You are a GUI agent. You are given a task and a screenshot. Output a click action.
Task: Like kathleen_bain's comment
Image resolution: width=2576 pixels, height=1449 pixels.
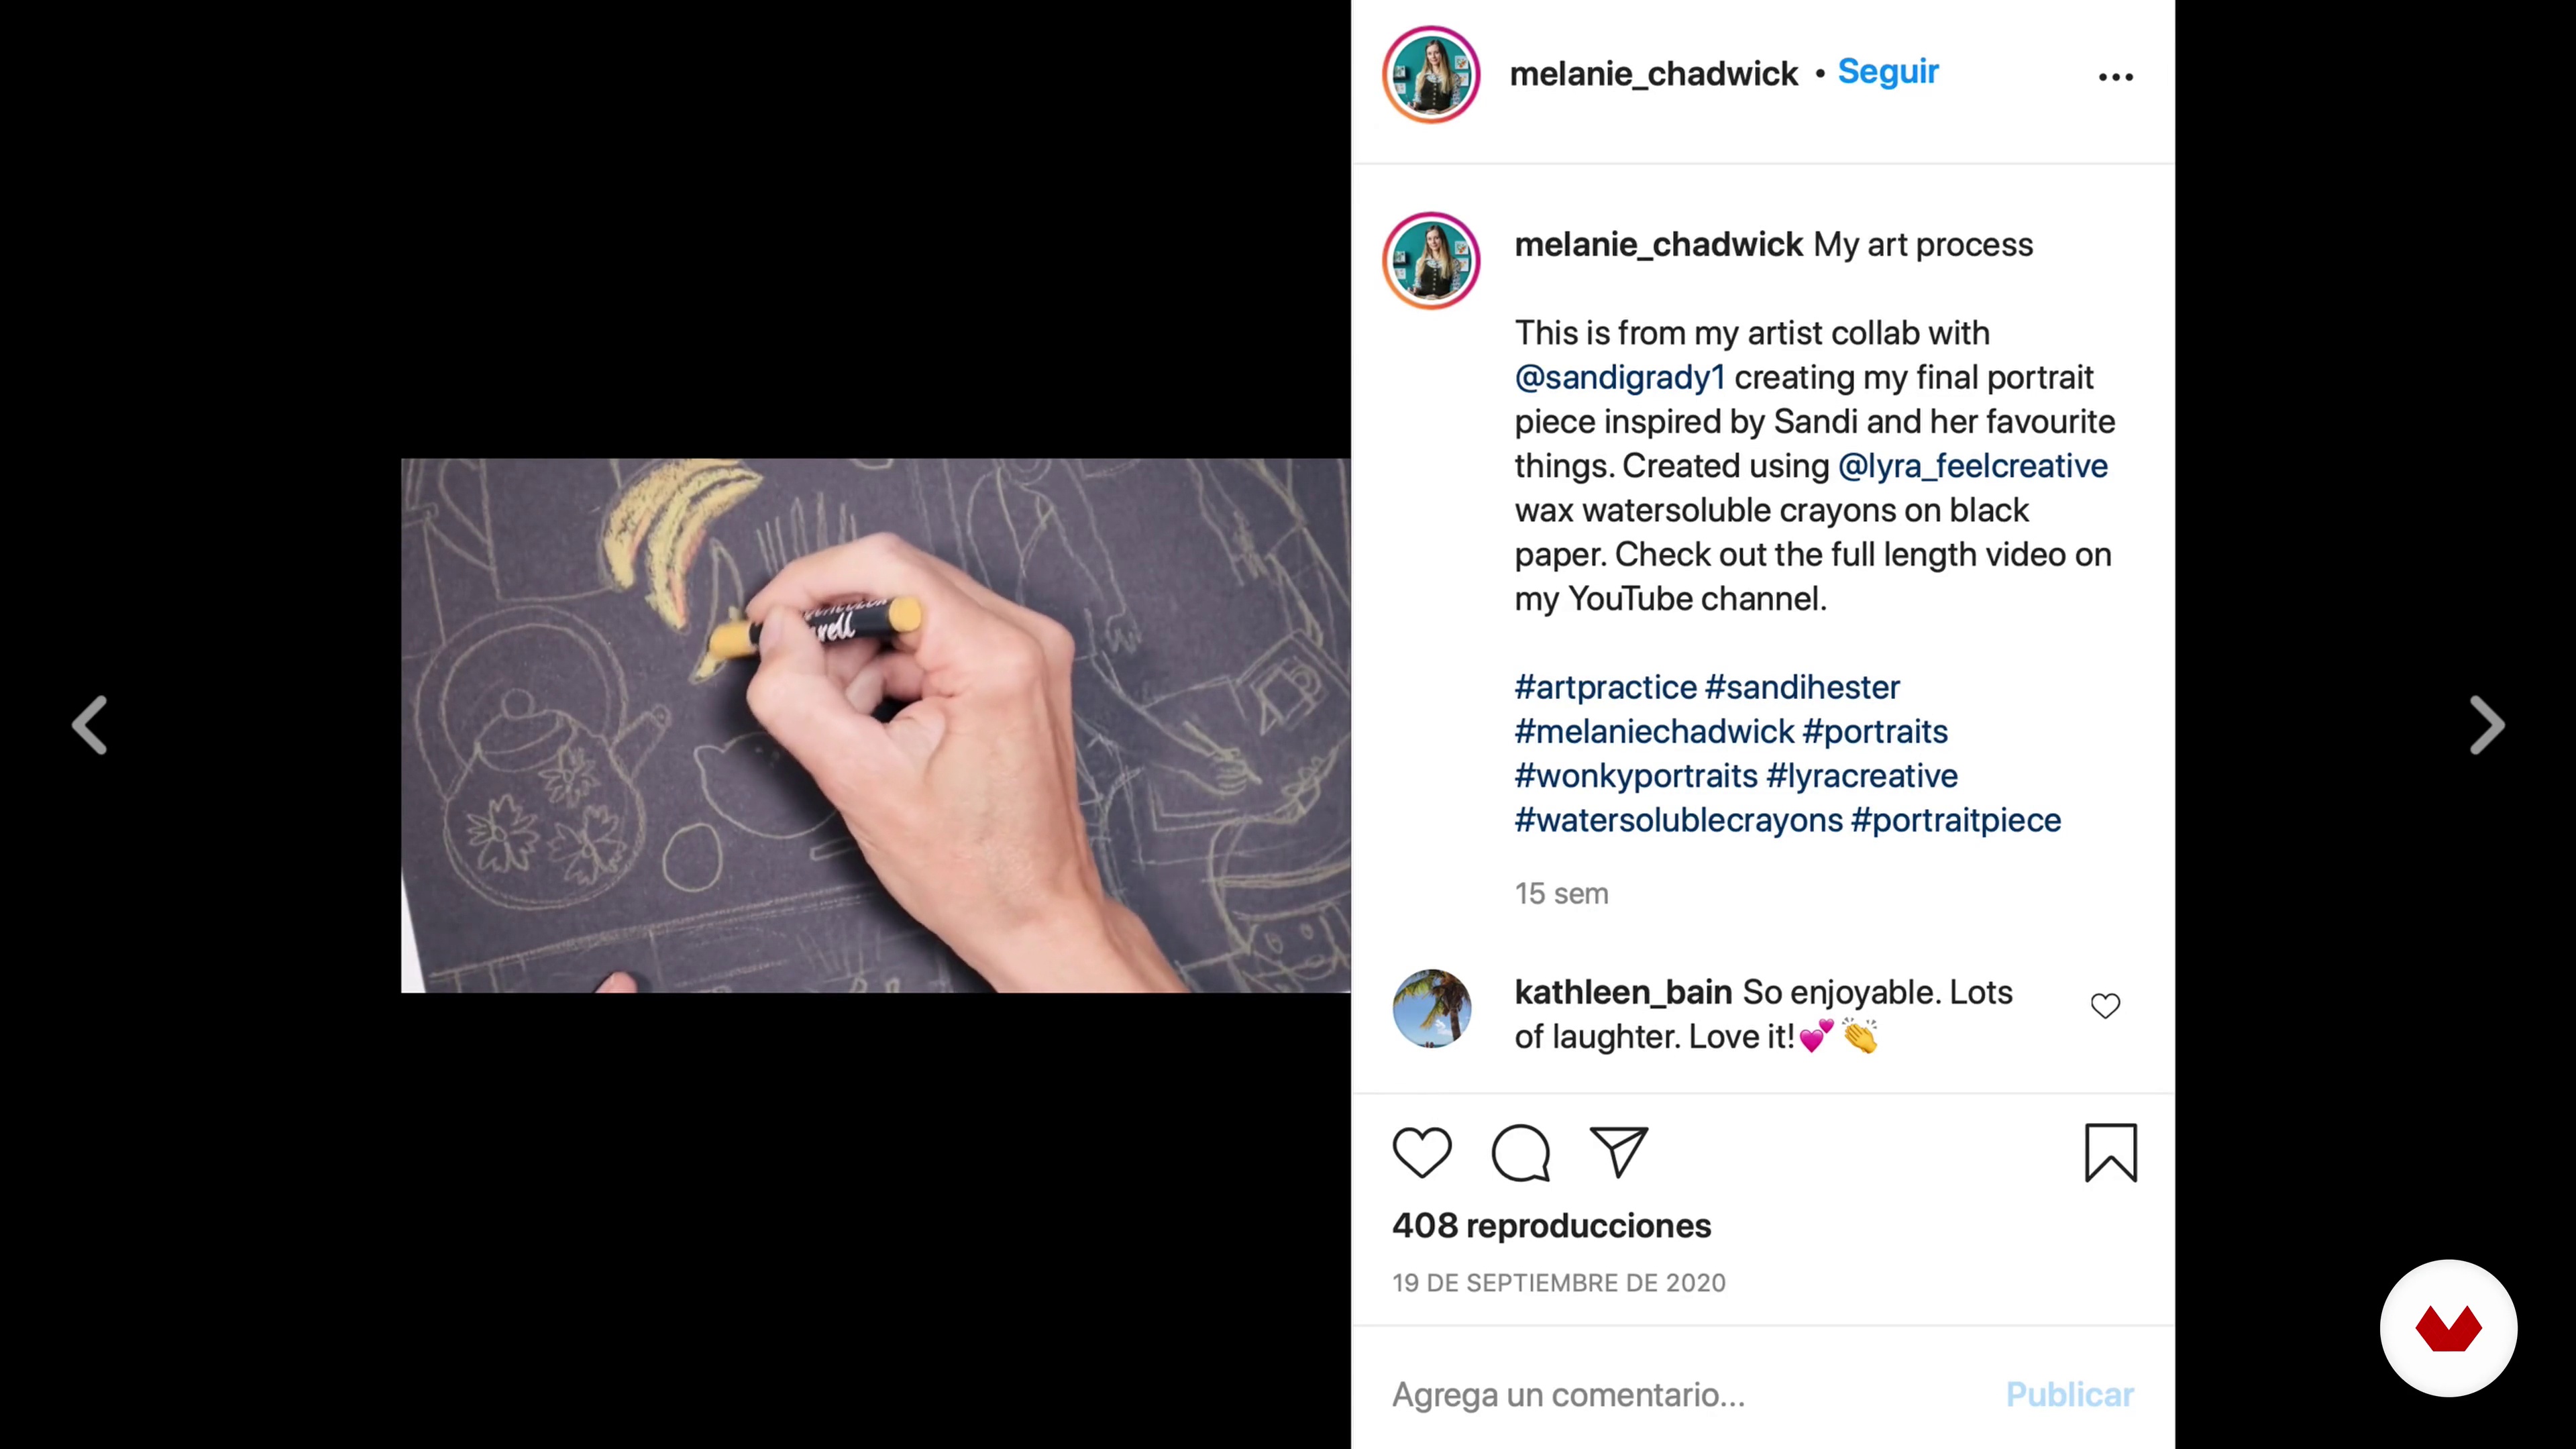click(x=2105, y=1006)
